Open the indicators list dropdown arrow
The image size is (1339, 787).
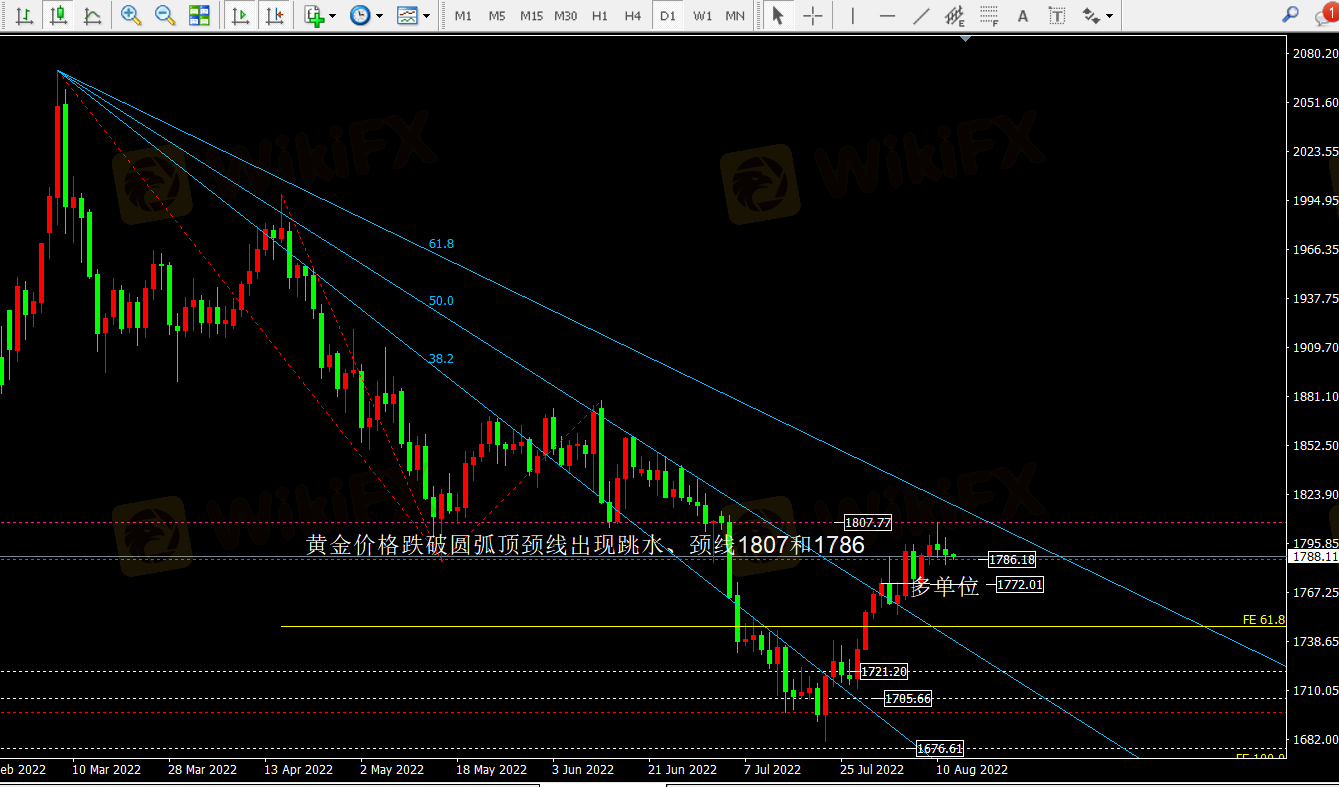click(333, 16)
